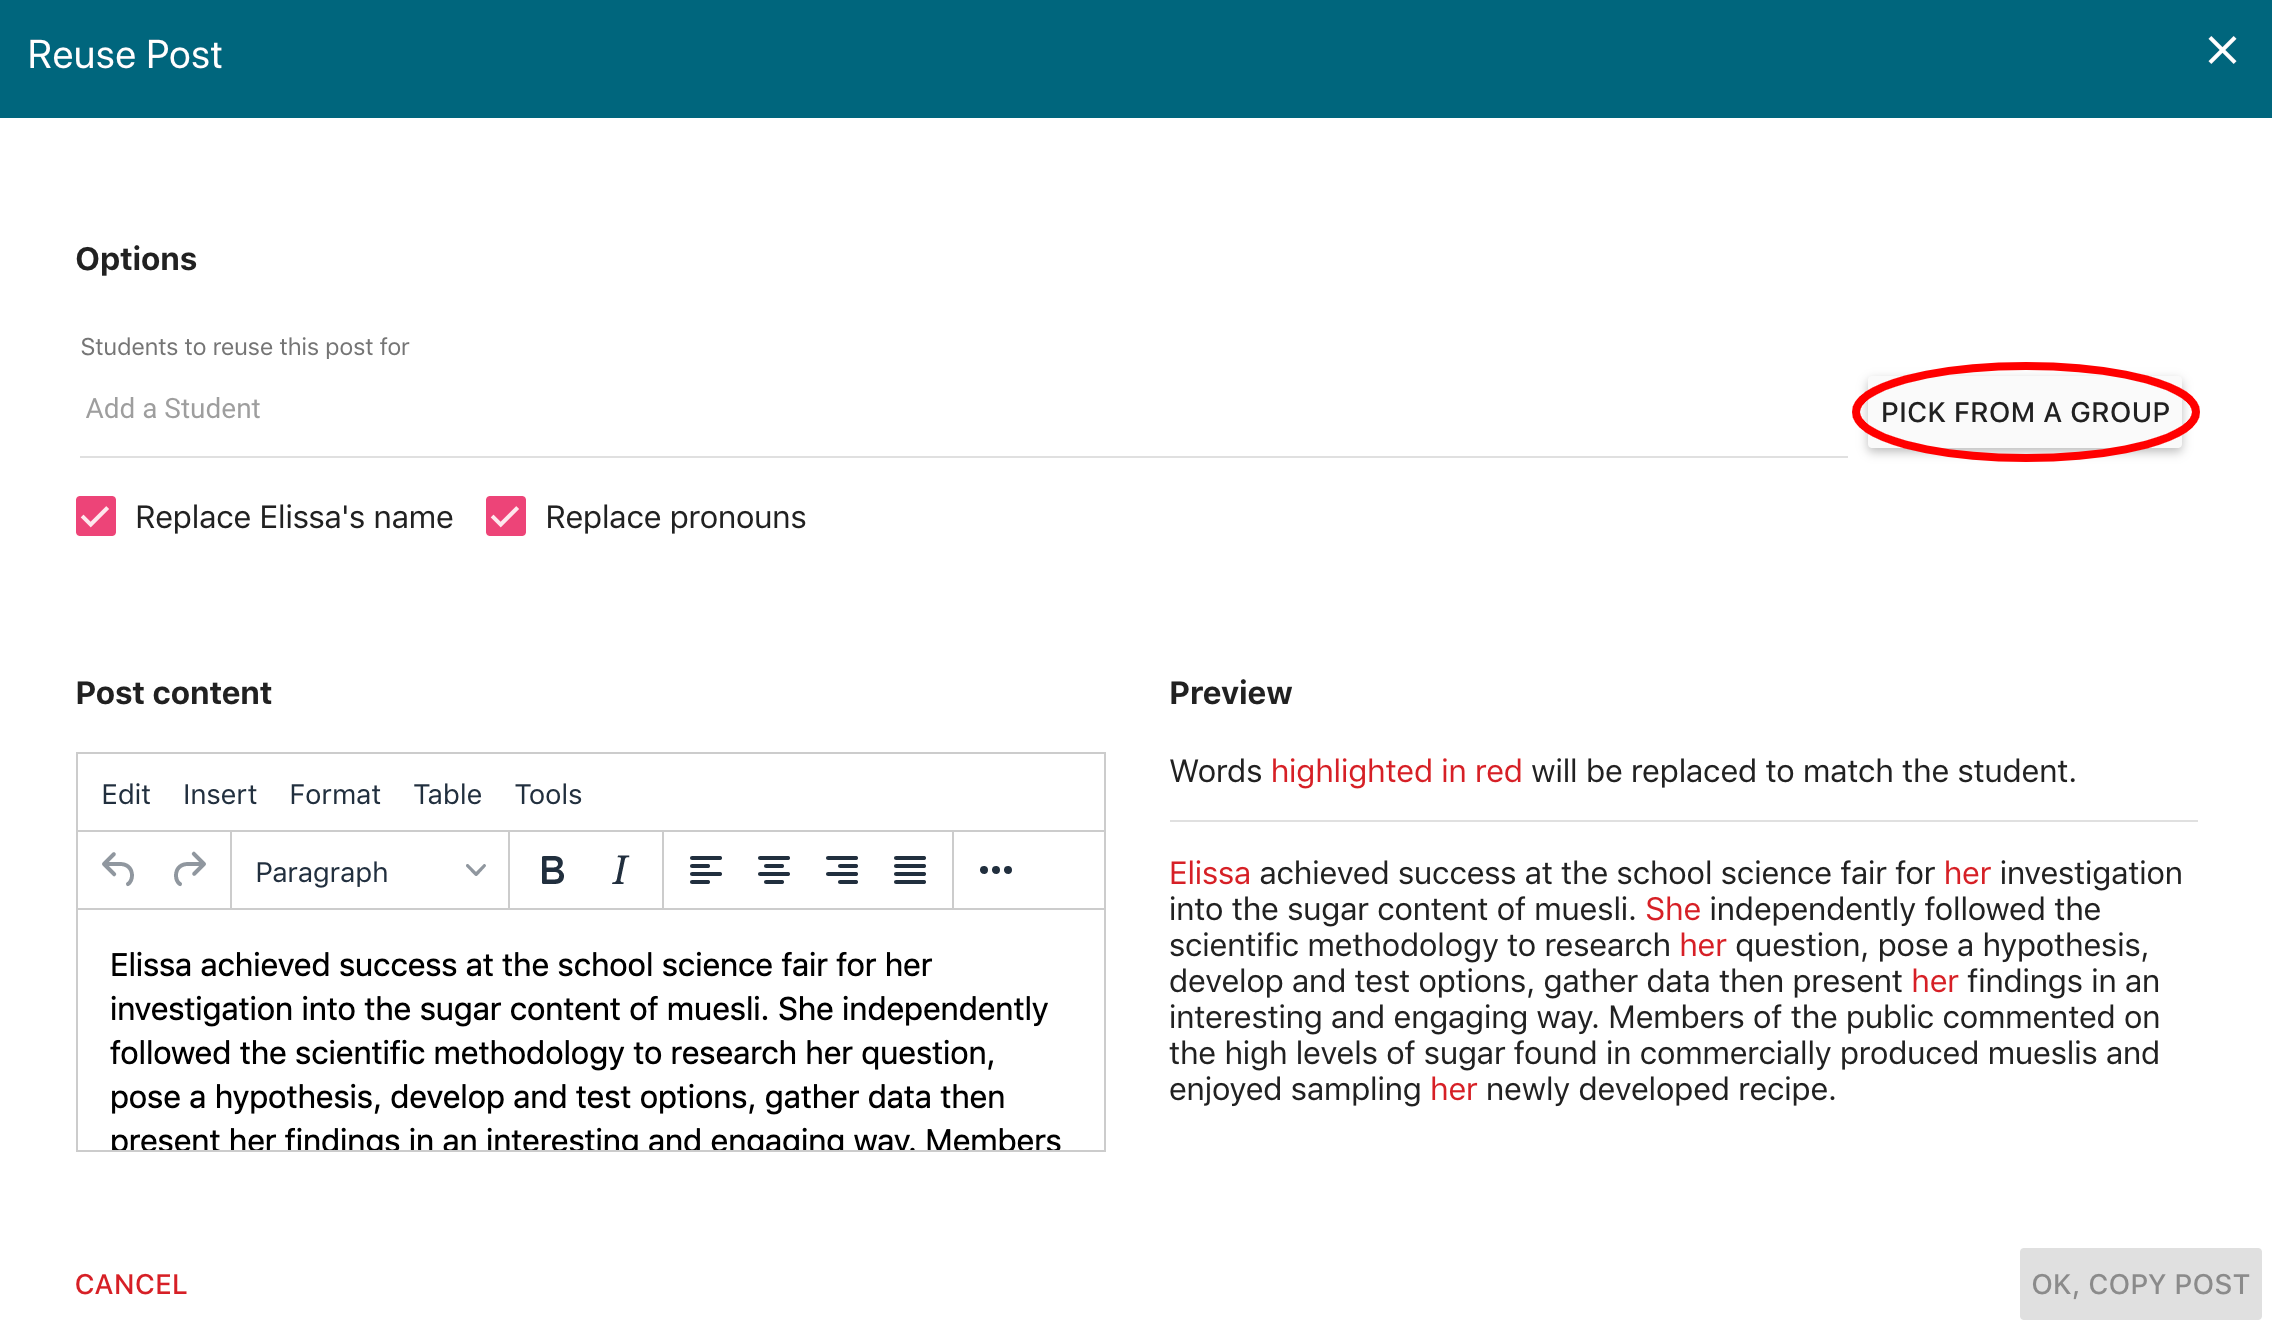The width and height of the screenshot is (2272, 1330).
Task: Center align the post text
Action: 773,870
